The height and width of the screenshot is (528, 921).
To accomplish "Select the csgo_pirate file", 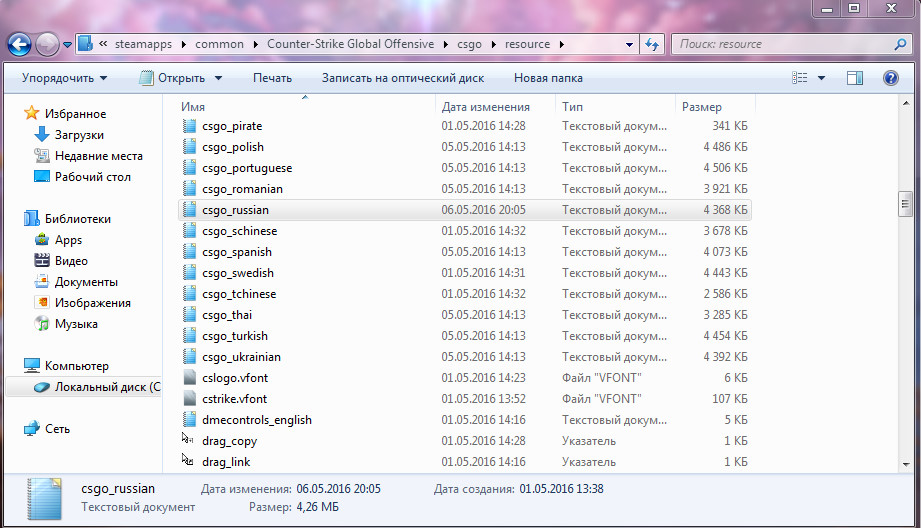I will point(232,126).
